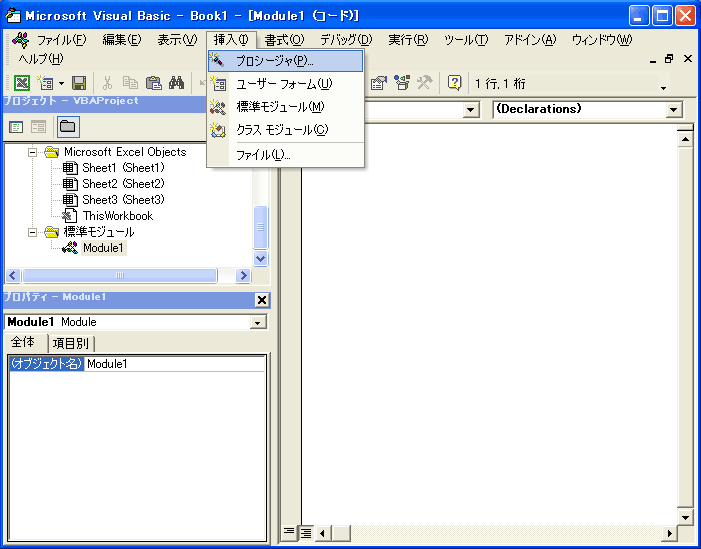Open Find with the binoculars icon
Viewport: 701px width, 549px height.
coord(177,83)
